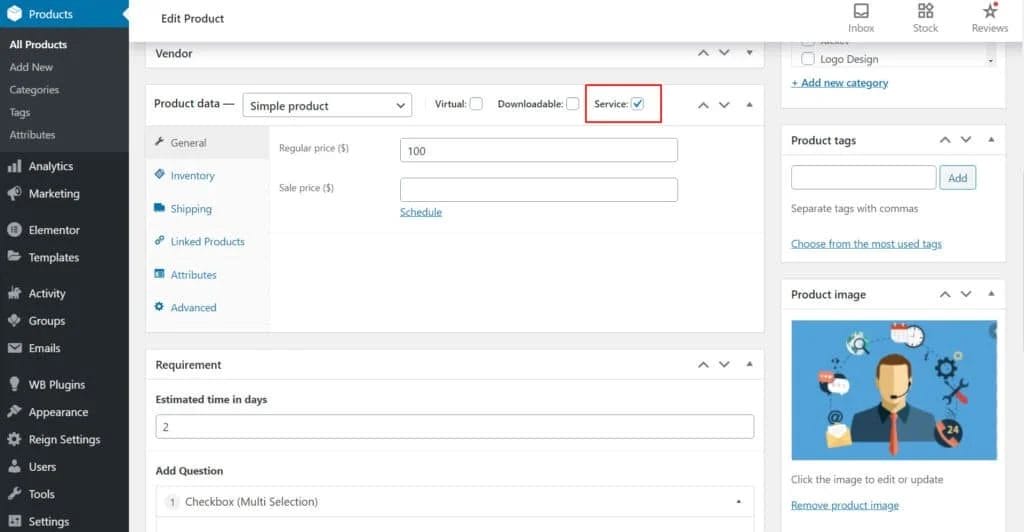1024x532 pixels.
Task: Collapse the Requirement panel with triangle toggle
Action: coord(749,365)
